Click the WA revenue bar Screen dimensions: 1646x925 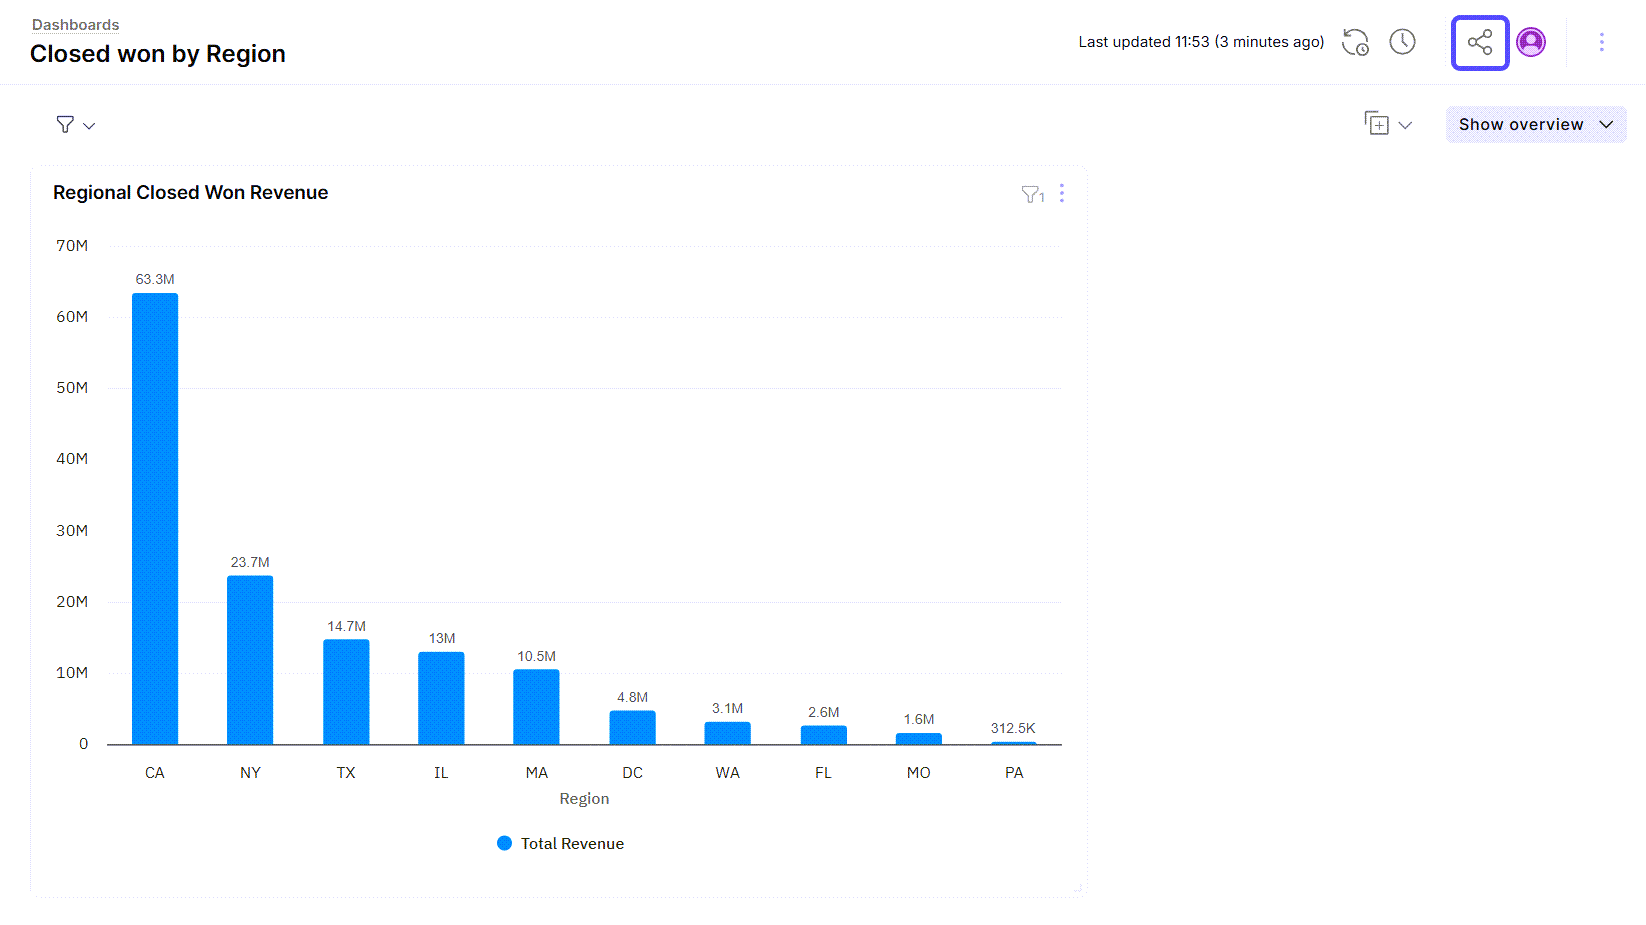coord(727,734)
